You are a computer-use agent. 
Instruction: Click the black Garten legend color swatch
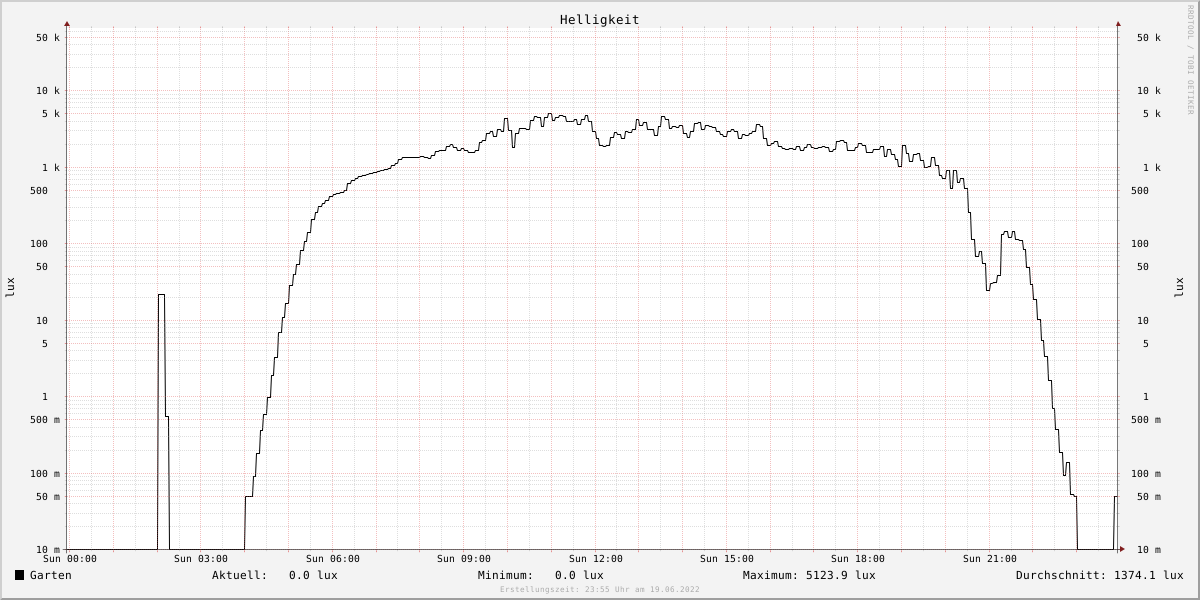(19, 575)
